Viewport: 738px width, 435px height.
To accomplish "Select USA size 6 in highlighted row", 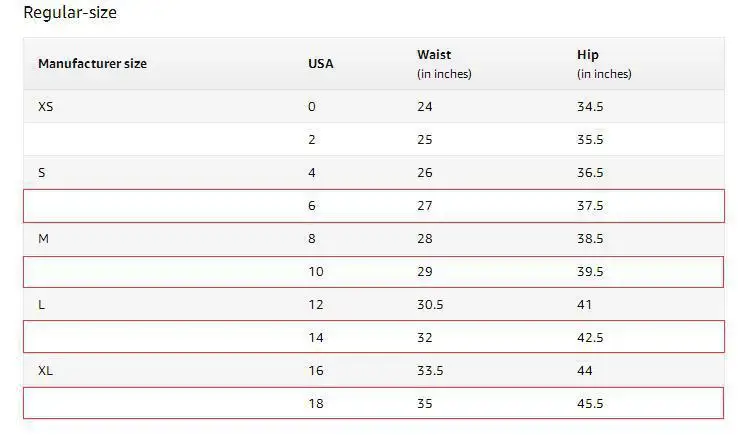I will tap(312, 206).
